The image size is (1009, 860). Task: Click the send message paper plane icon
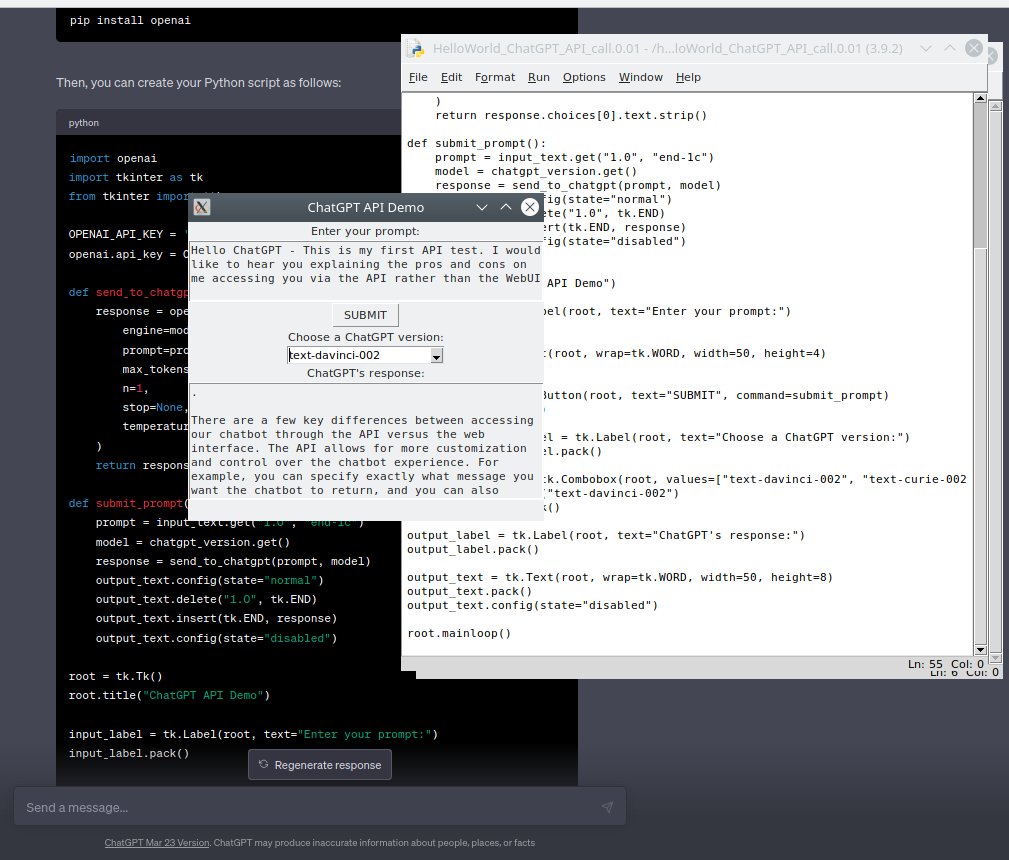(607, 807)
